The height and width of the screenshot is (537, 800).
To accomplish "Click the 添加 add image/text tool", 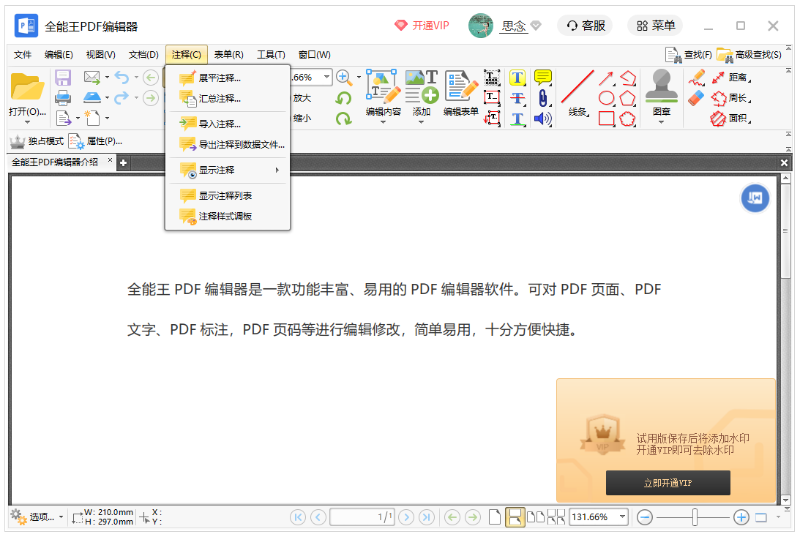I will coord(421,92).
